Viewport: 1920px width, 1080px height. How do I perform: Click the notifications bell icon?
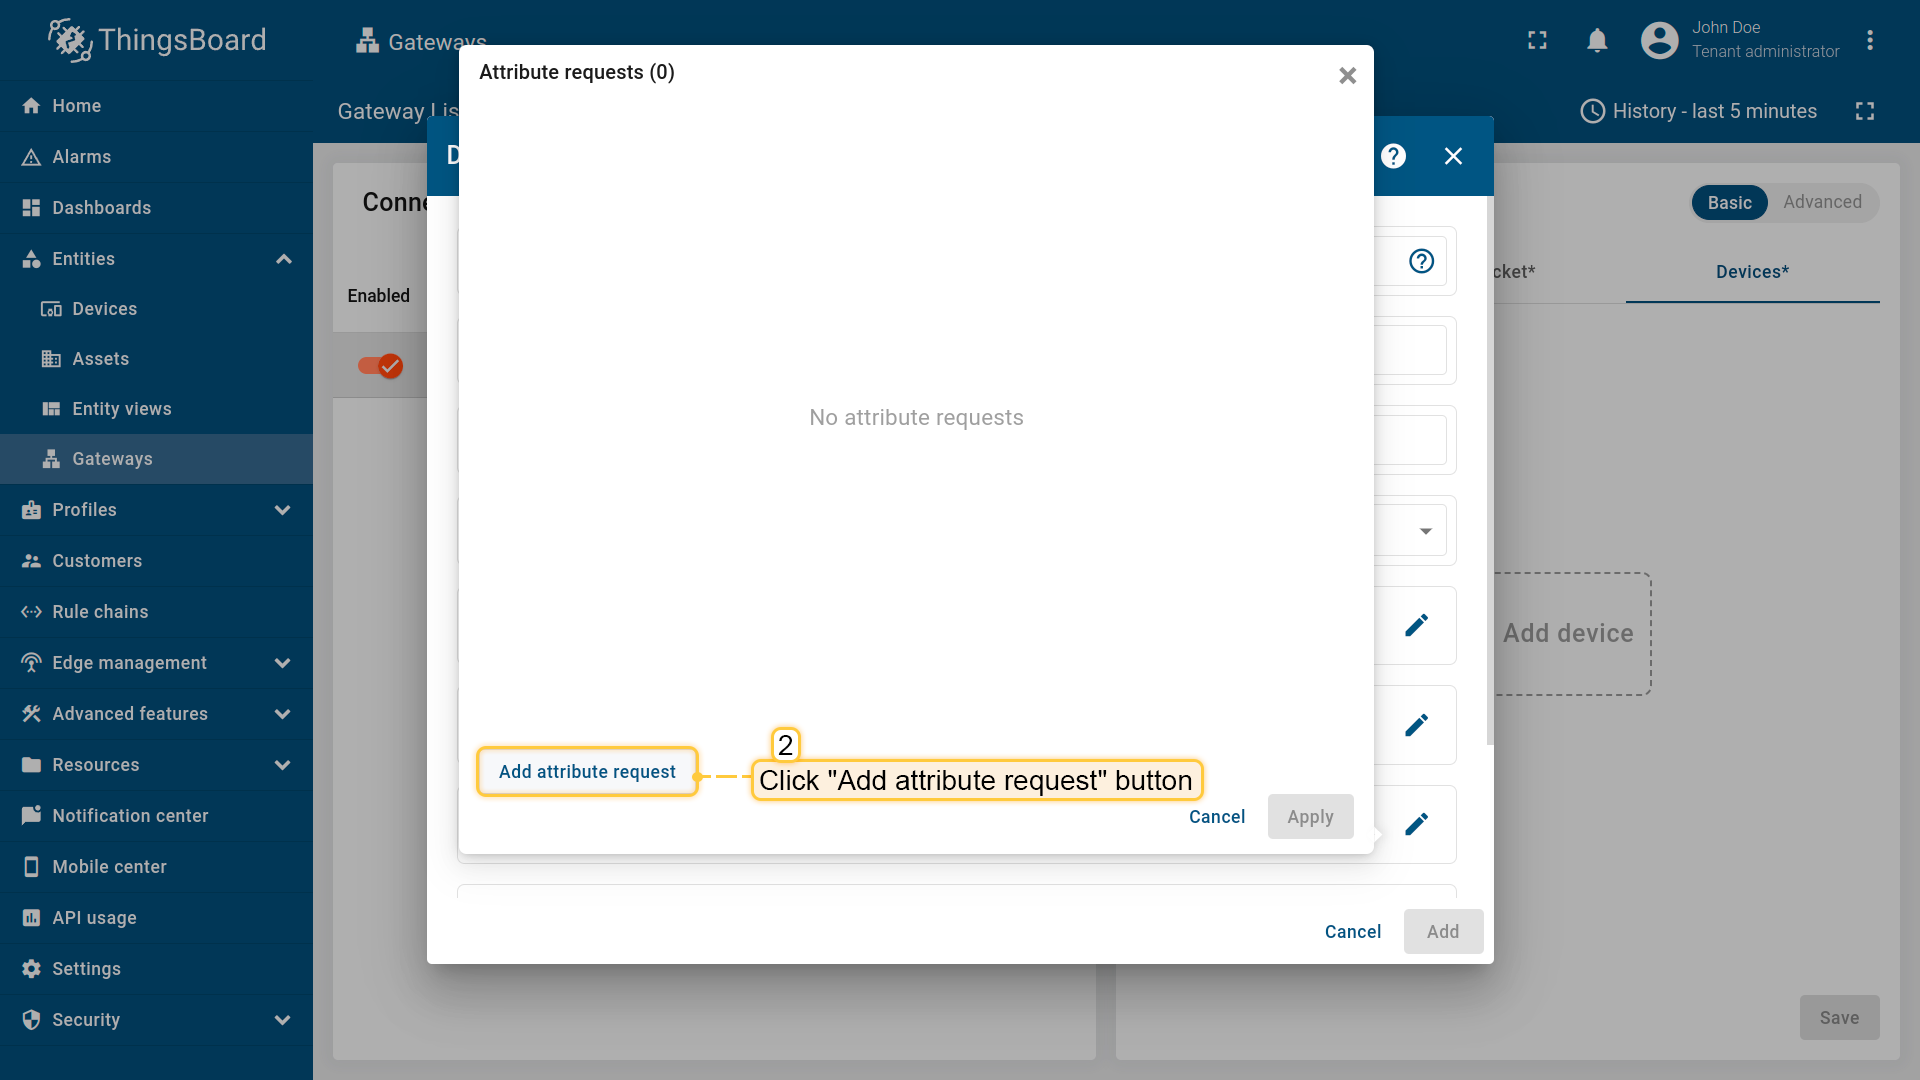point(1597,40)
